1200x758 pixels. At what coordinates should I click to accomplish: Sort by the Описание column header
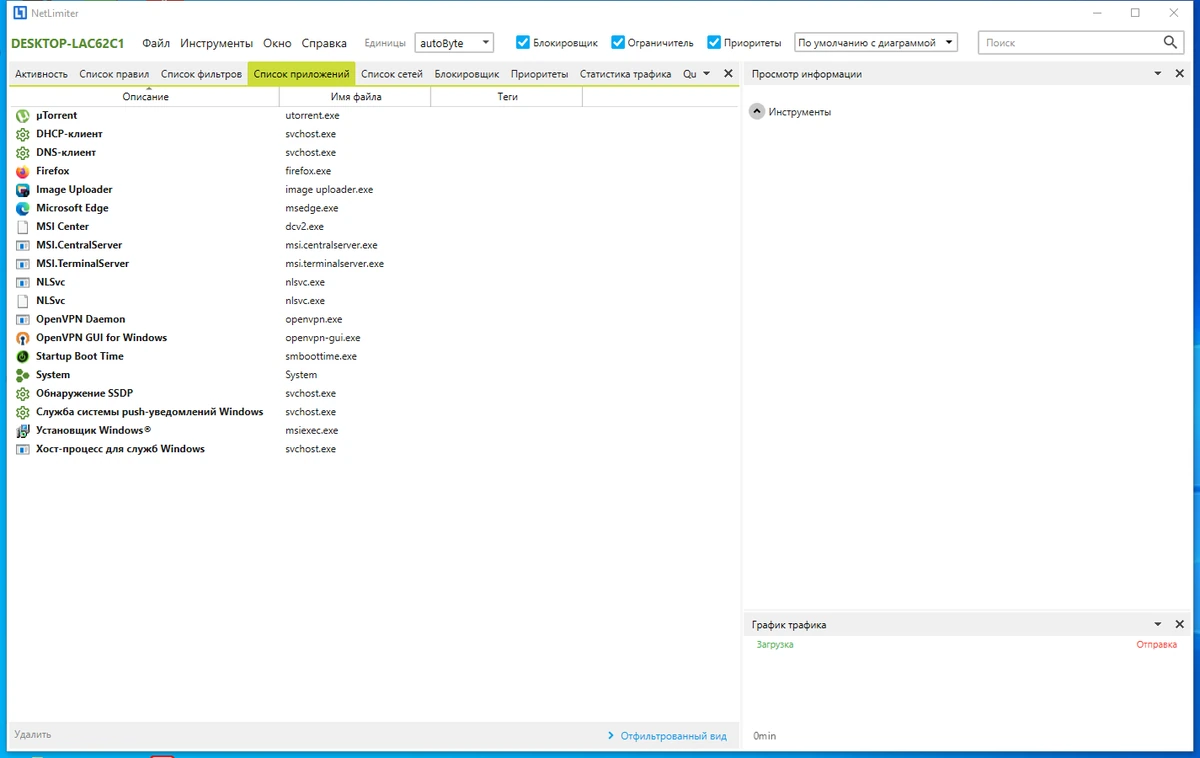(x=145, y=97)
